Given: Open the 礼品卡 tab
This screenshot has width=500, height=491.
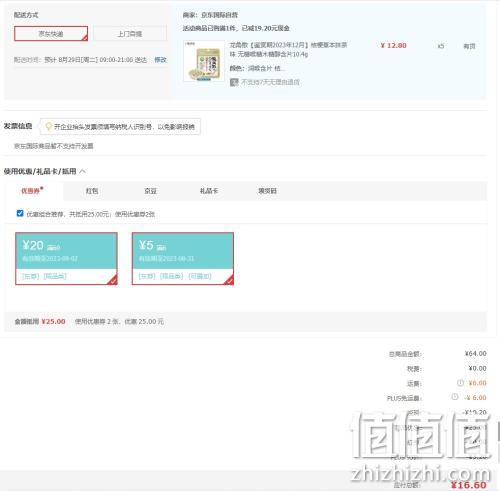Looking at the screenshot, I should tap(209, 191).
